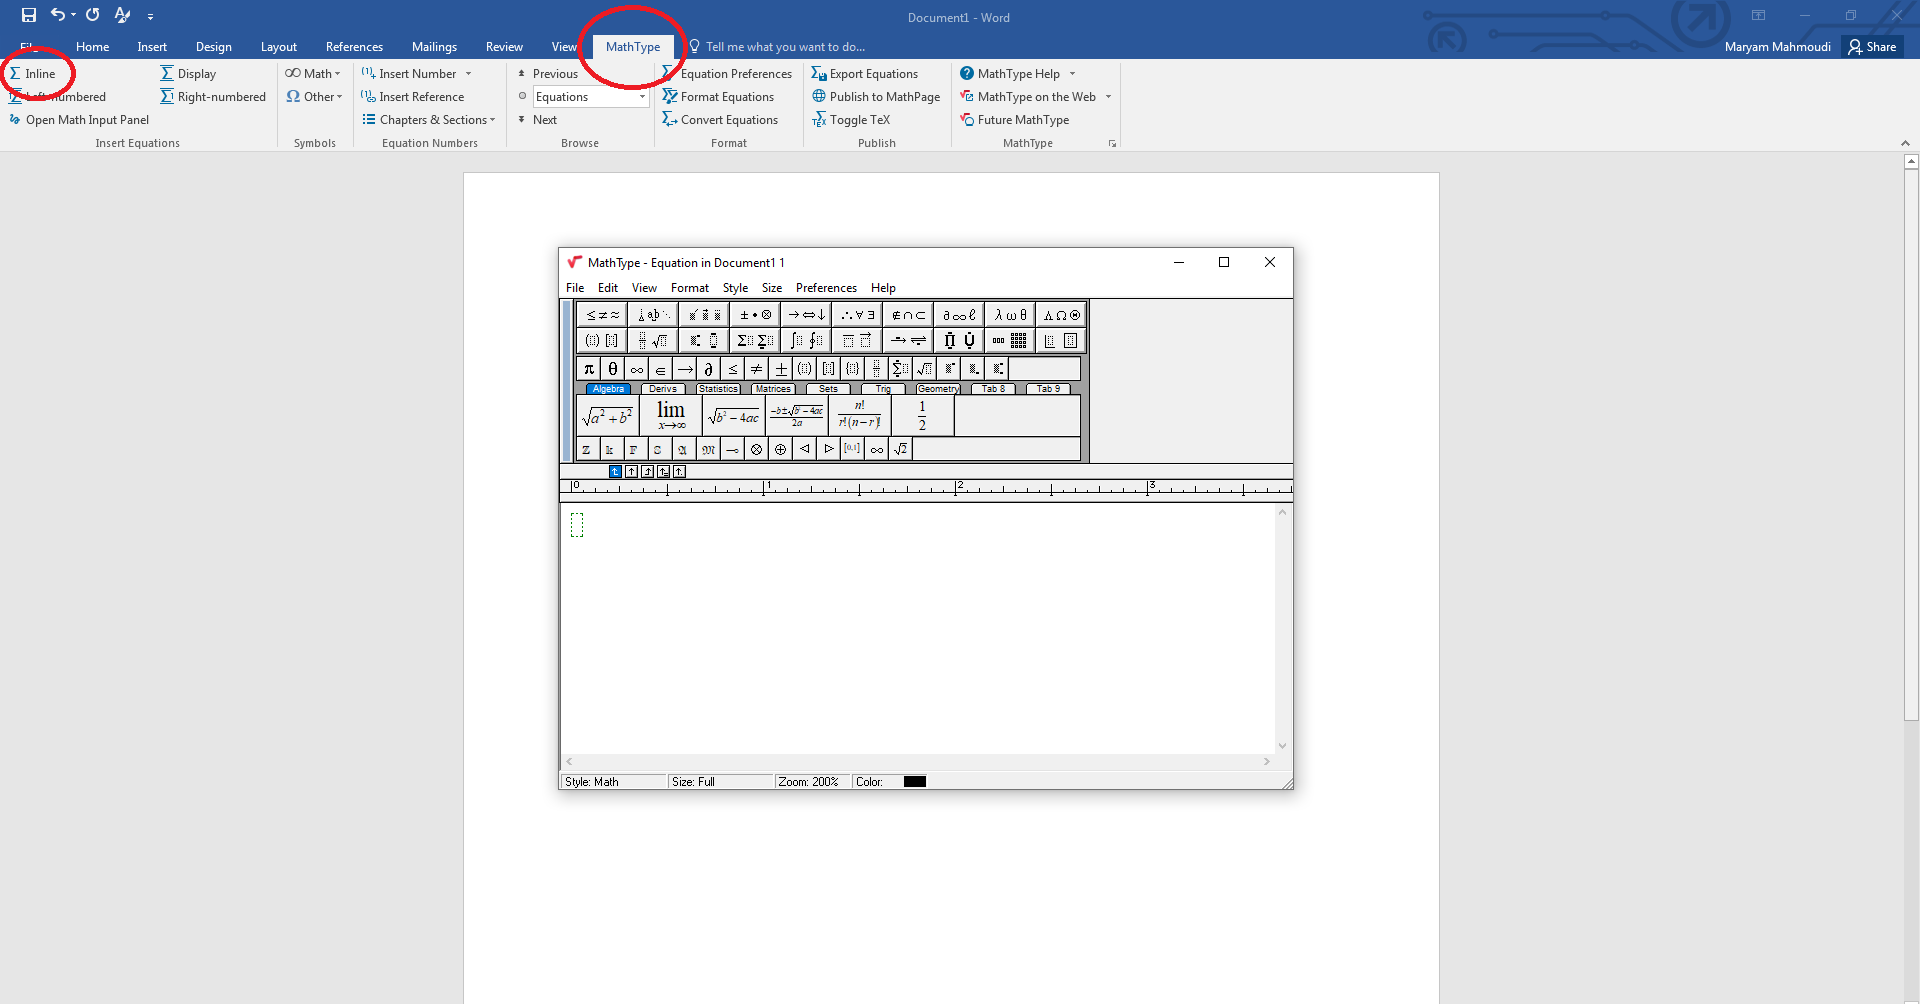Open fraction and radical templates palette

coord(653,341)
